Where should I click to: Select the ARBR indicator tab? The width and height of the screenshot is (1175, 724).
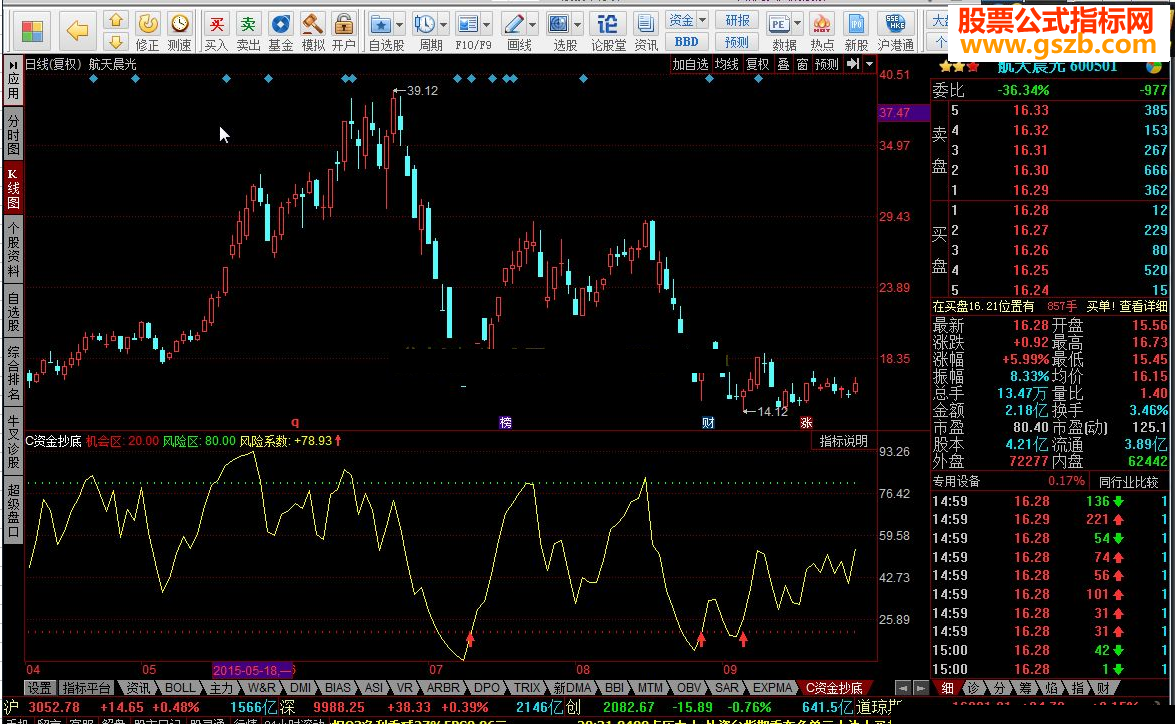443,688
